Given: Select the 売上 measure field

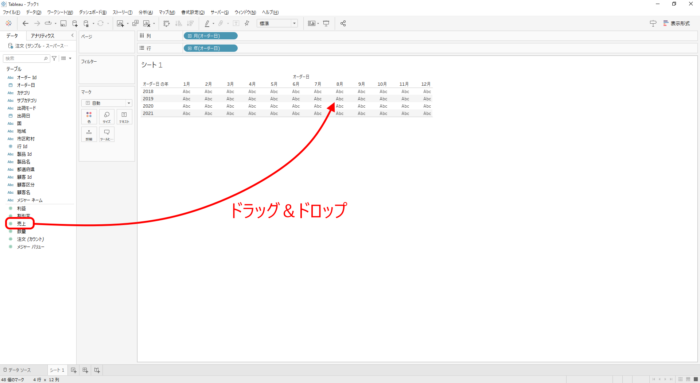Looking at the screenshot, I should (x=21, y=224).
